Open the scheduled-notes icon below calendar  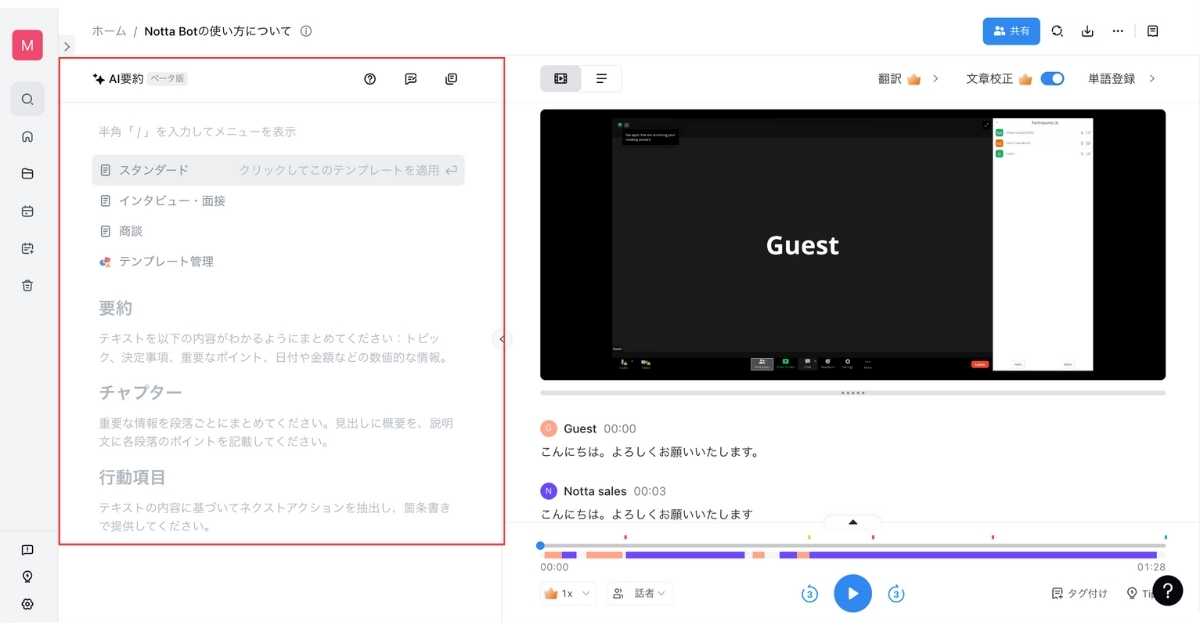[28, 248]
